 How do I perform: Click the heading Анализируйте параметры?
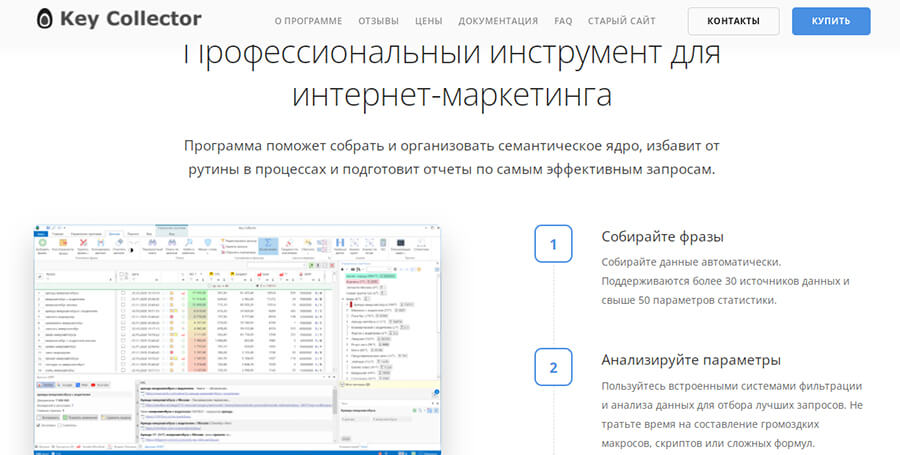[x=691, y=360]
